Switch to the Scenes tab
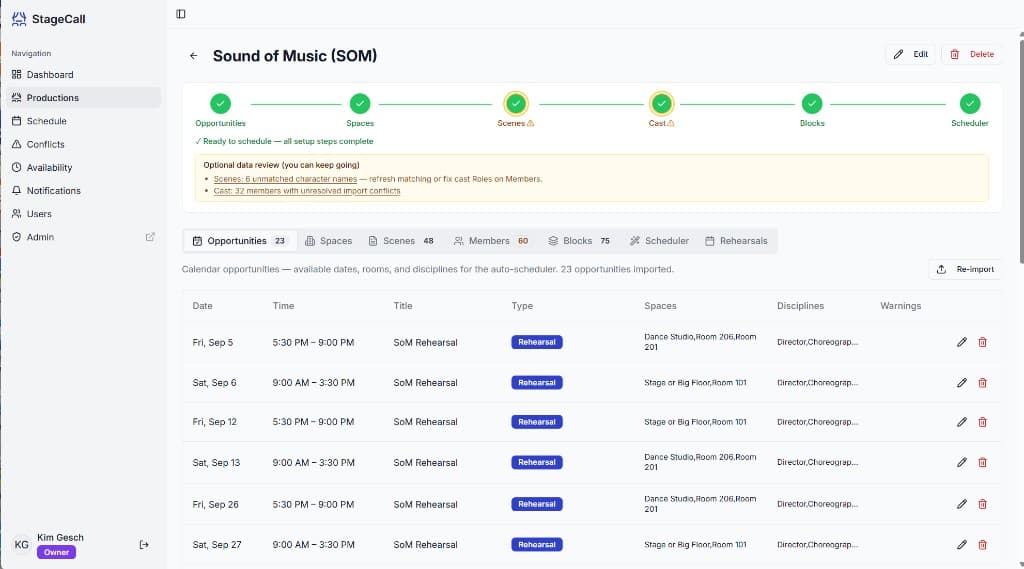1024x569 pixels. pos(401,241)
